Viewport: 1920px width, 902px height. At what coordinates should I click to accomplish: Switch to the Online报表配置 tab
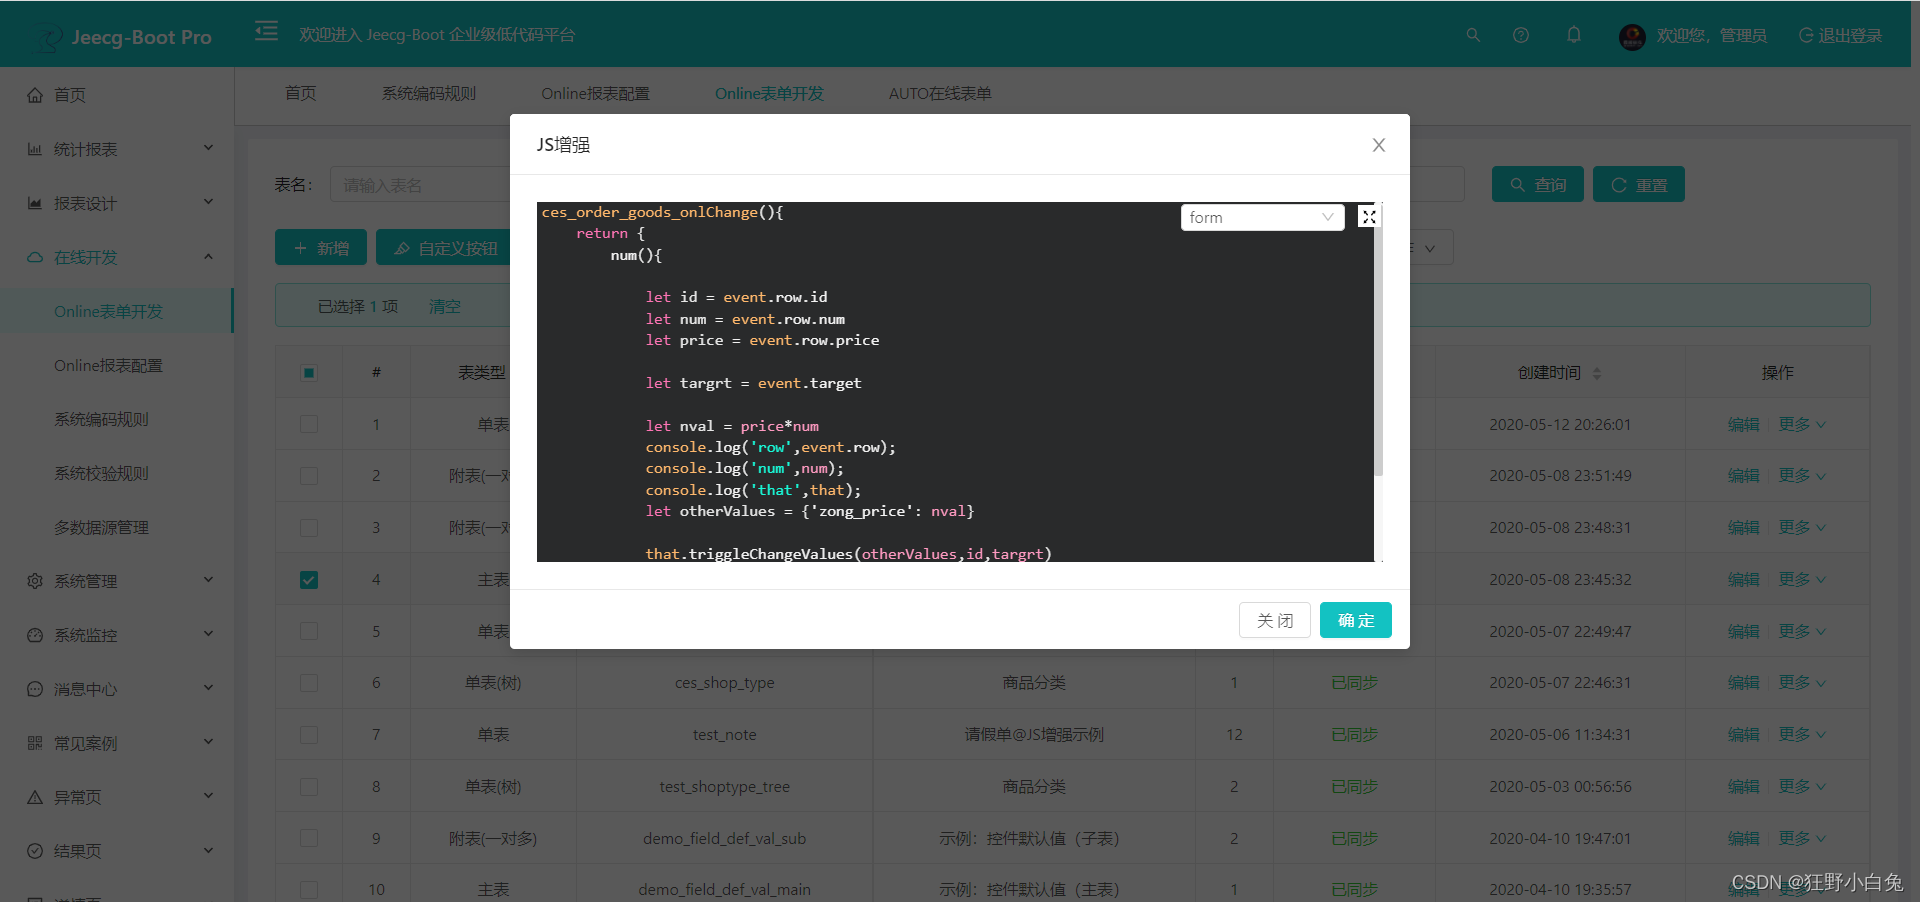point(595,93)
